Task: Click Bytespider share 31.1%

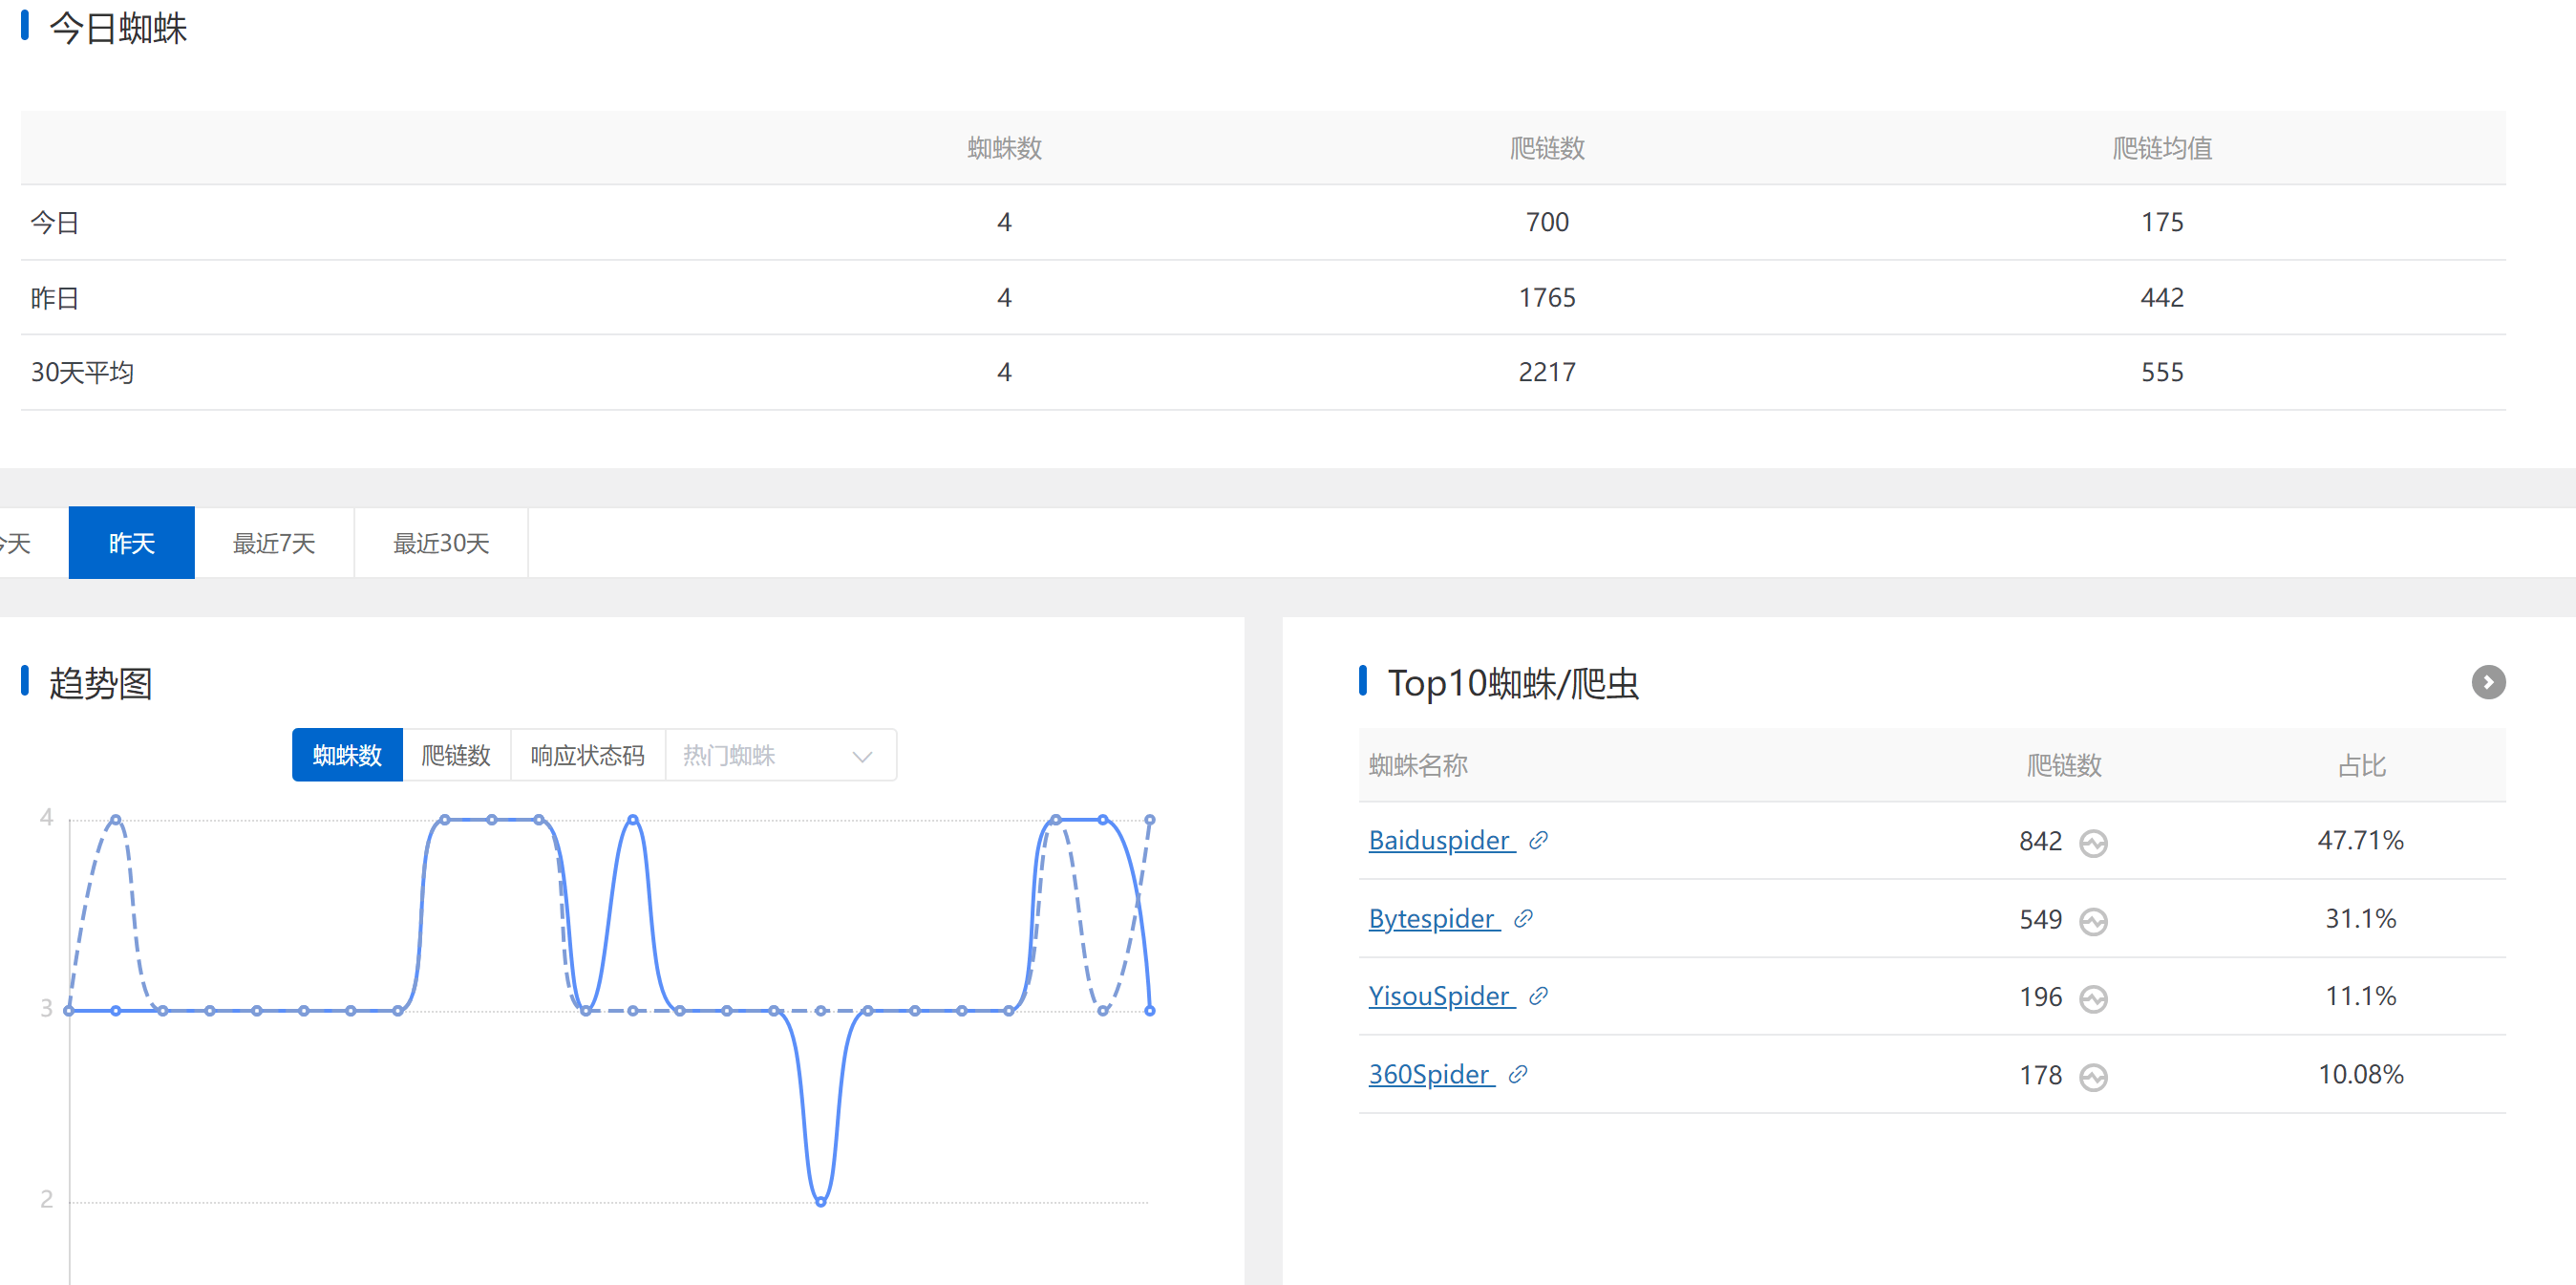Action: 2360,918
